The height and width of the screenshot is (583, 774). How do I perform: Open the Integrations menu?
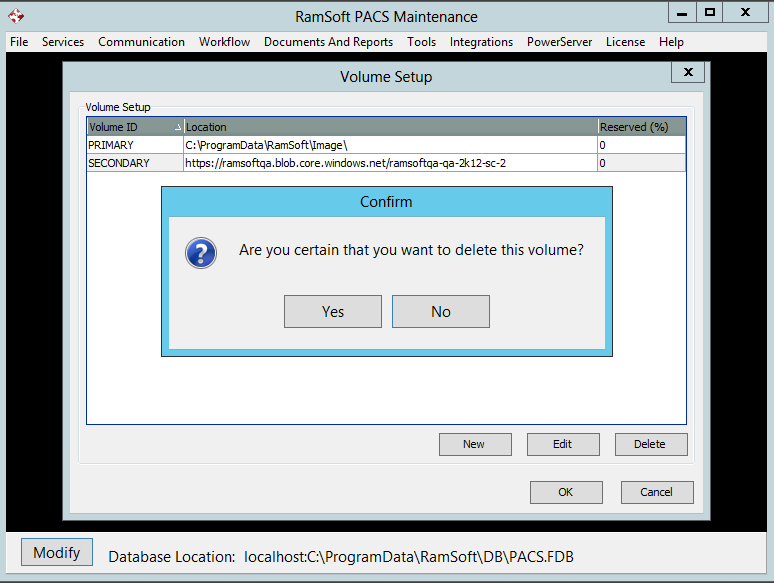(481, 42)
